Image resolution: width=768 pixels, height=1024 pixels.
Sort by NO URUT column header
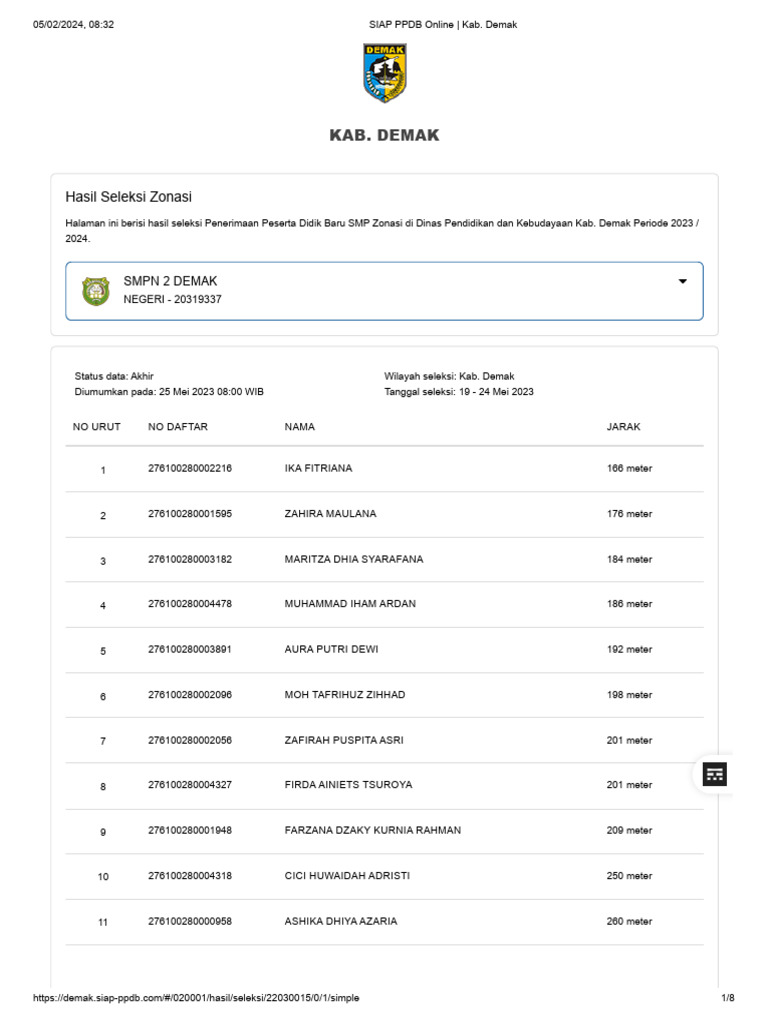(x=97, y=427)
